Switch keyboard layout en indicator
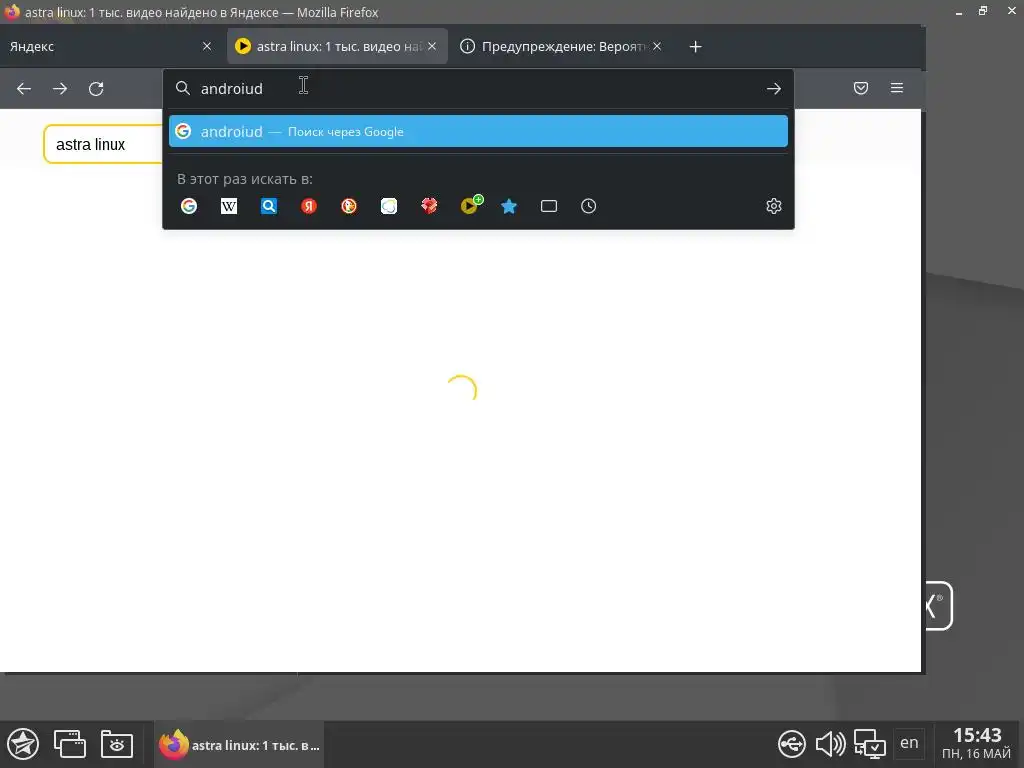Viewport: 1024px width, 768px height. (x=909, y=743)
